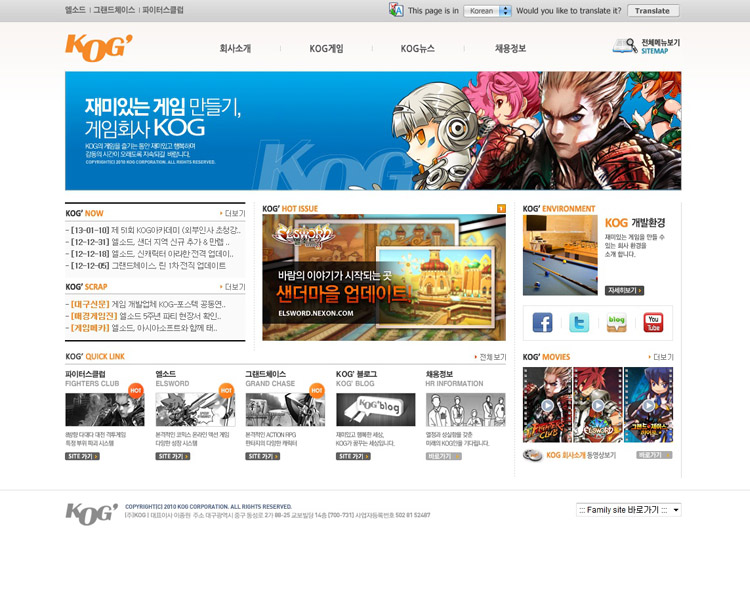
Task: Open the 13-01-10 news item
Action: coord(153,230)
